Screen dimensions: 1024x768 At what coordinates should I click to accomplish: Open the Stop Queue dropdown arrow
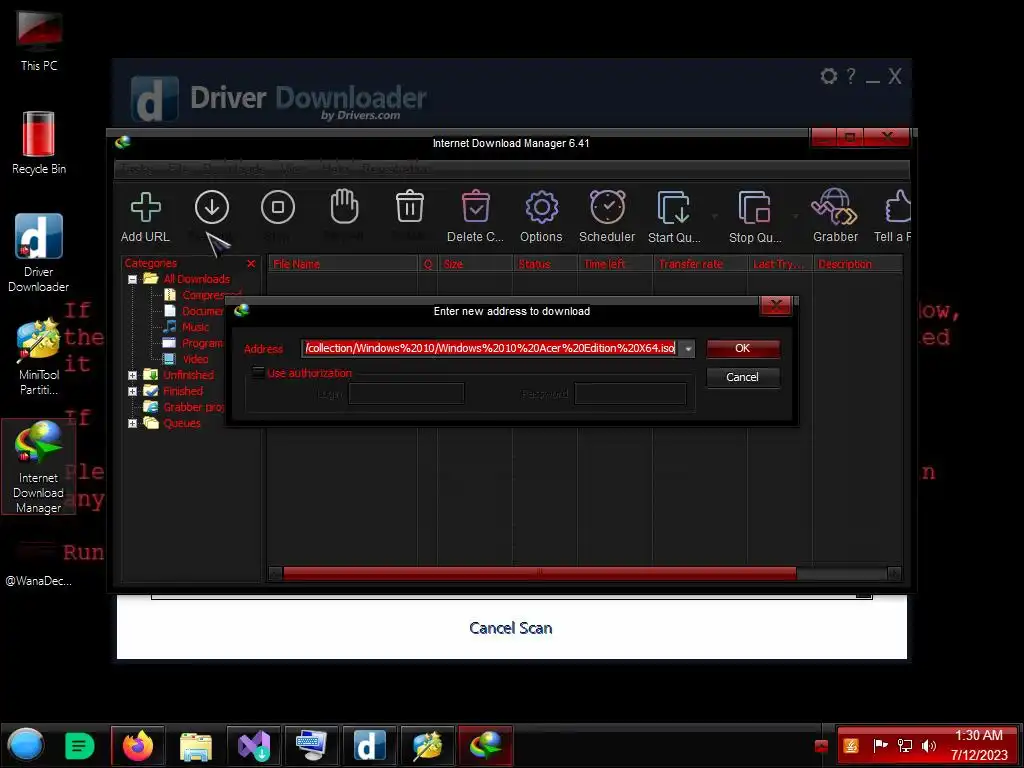tap(795, 216)
